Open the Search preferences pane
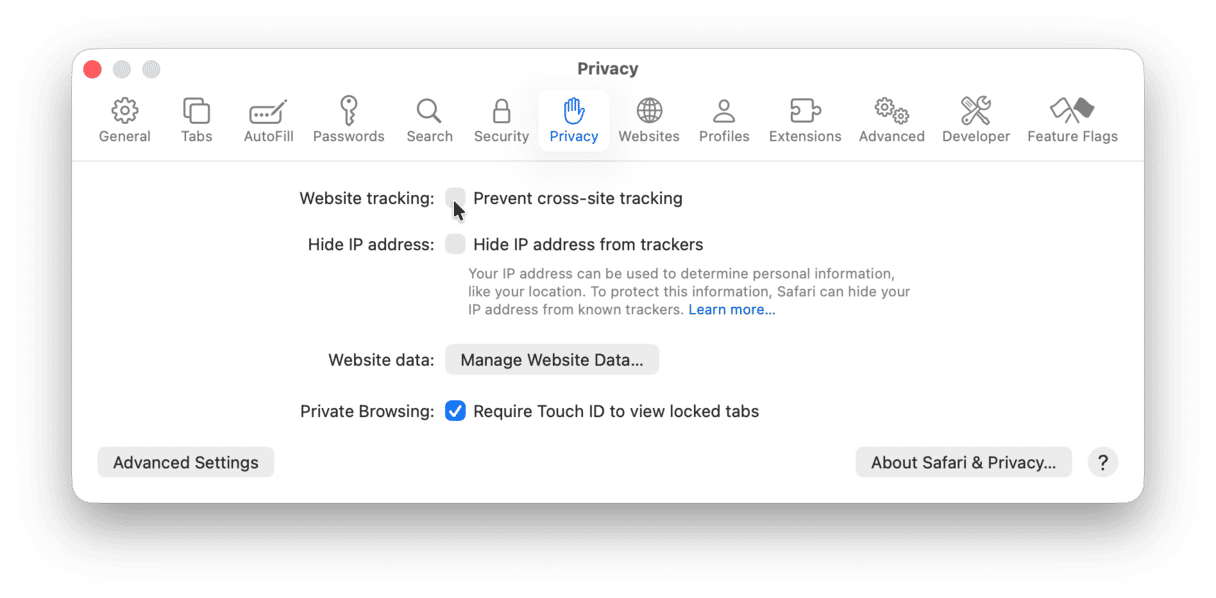This screenshot has height=598, width=1216. (x=429, y=120)
